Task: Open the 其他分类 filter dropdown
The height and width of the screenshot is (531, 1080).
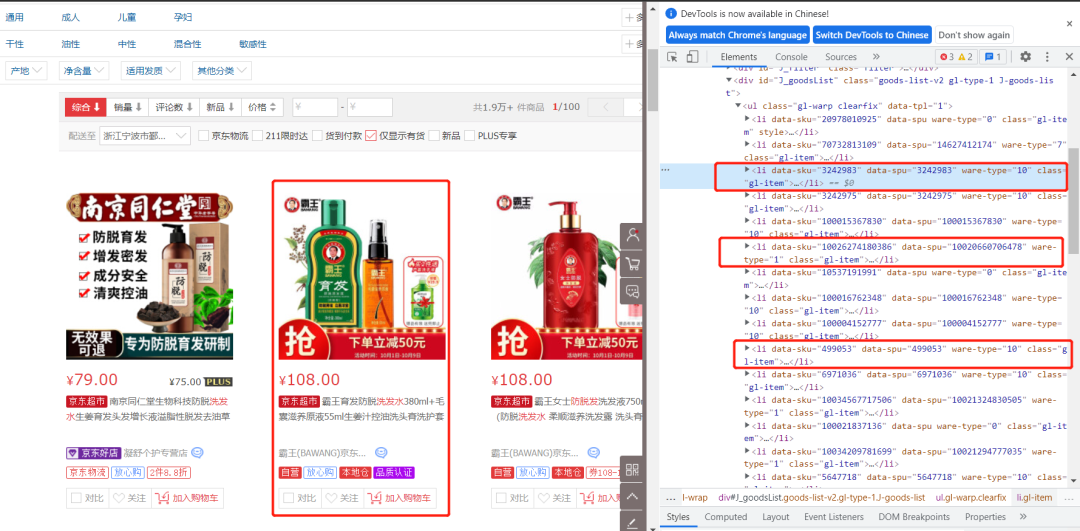Action: tap(222, 70)
